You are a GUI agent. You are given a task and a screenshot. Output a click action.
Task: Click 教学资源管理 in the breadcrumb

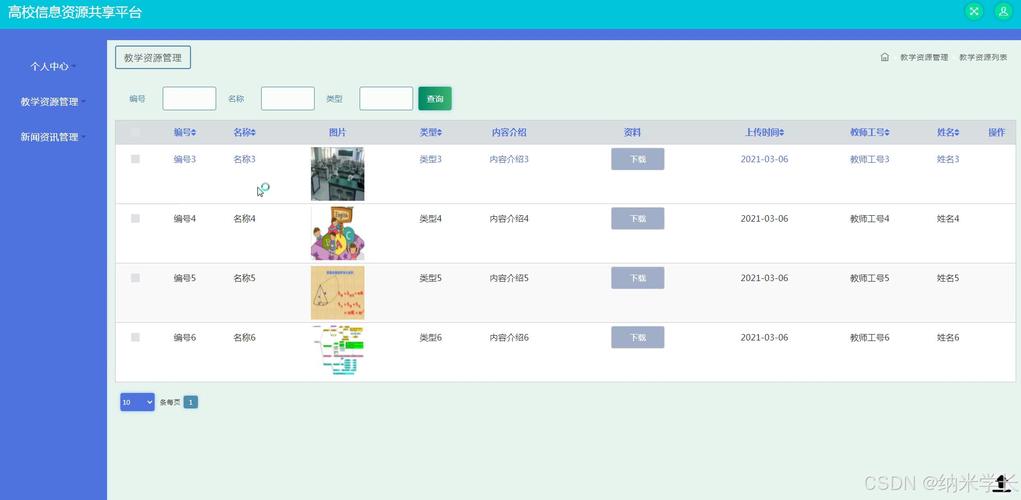[x=924, y=57]
